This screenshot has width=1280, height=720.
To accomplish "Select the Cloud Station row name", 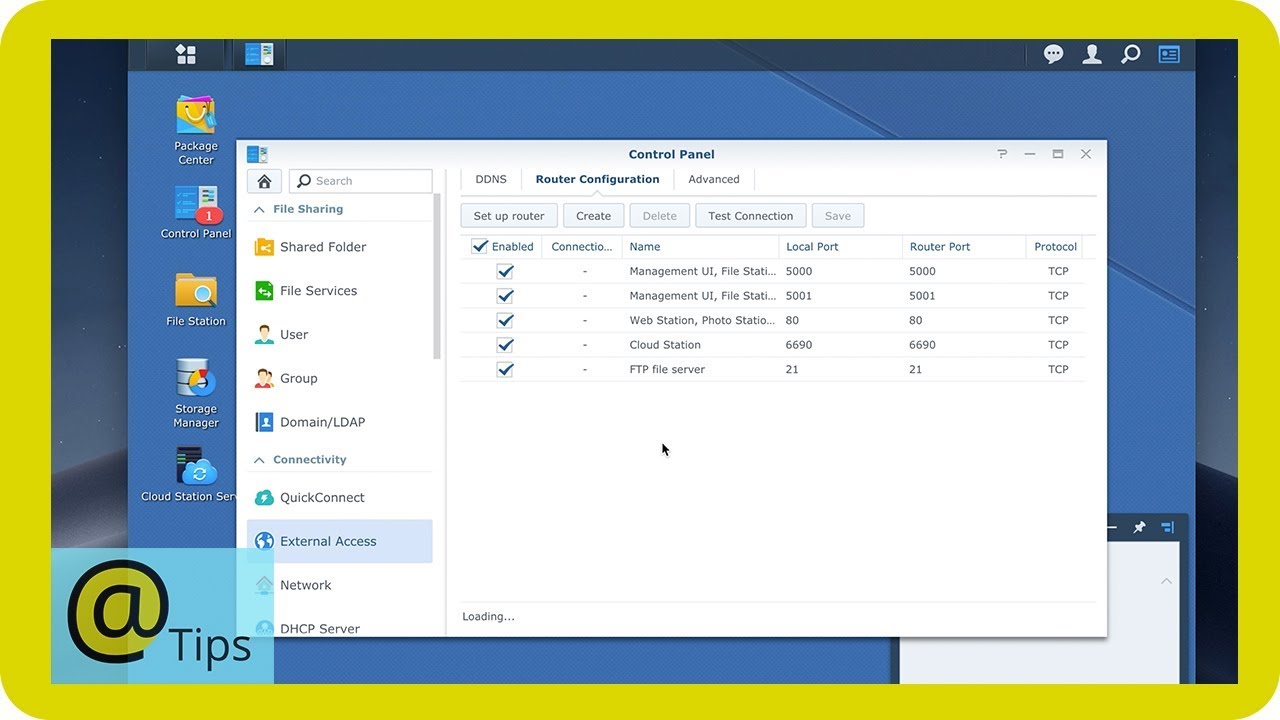I will 665,345.
